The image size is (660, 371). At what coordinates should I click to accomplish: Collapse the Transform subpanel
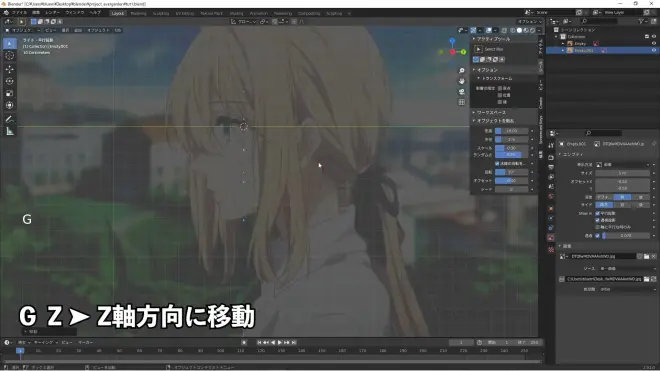[479, 78]
